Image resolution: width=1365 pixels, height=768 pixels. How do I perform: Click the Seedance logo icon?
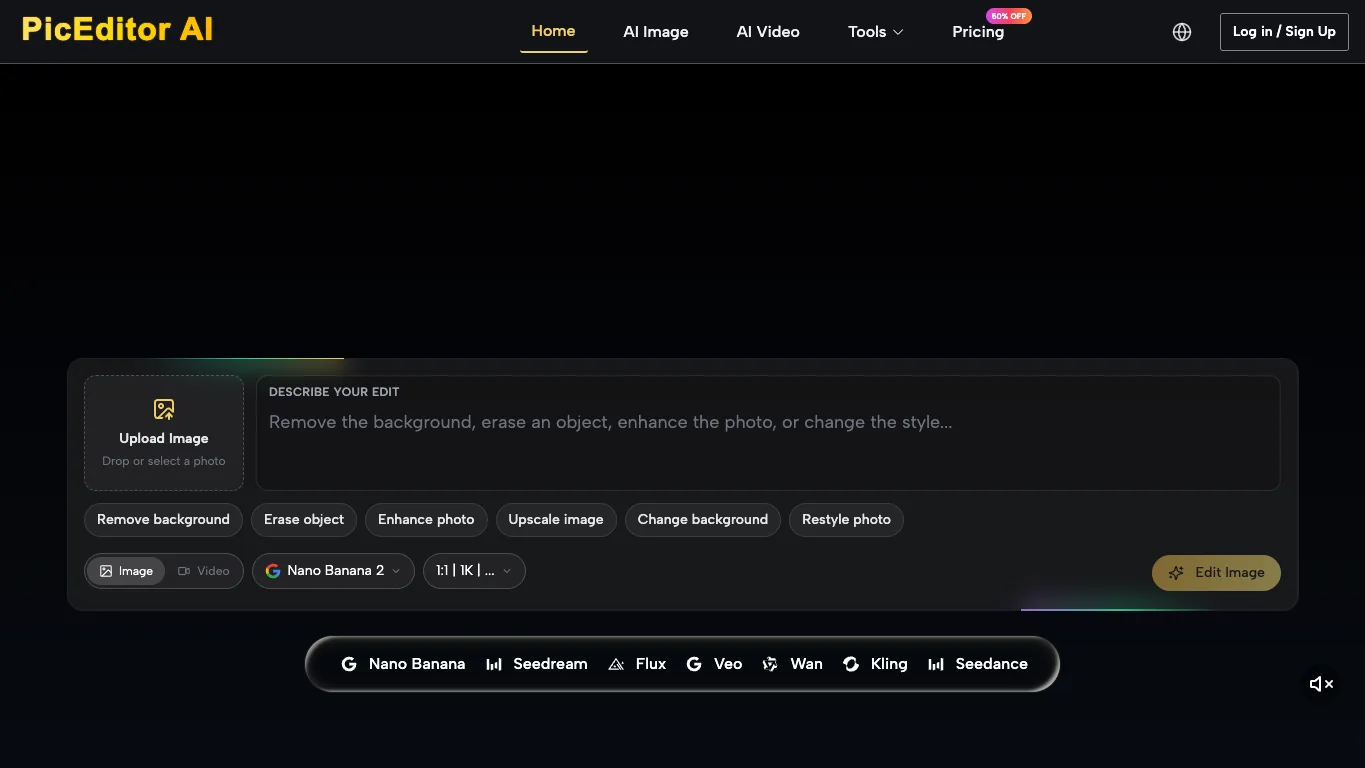[x=936, y=664]
